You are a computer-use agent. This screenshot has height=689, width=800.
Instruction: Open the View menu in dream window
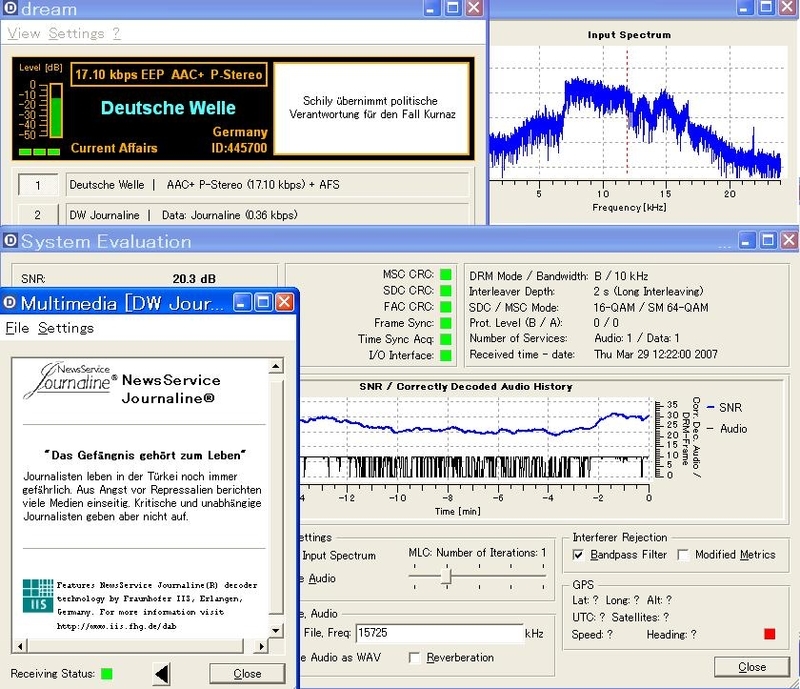pos(23,33)
